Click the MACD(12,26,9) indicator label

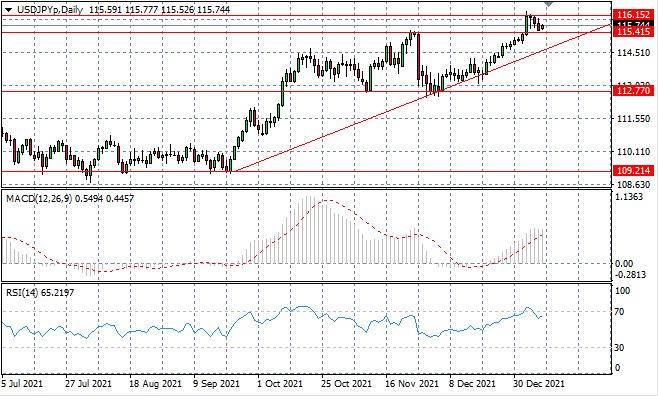point(39,198)
